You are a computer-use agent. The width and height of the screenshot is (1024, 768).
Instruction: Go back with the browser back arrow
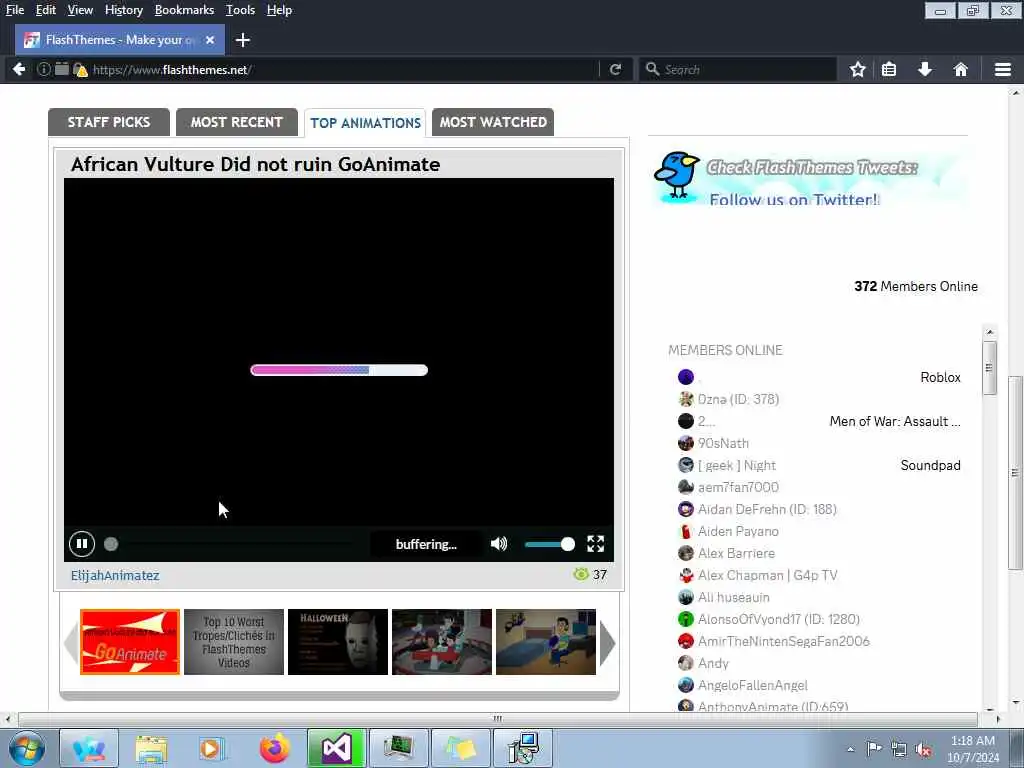click(x=19, y=69)
